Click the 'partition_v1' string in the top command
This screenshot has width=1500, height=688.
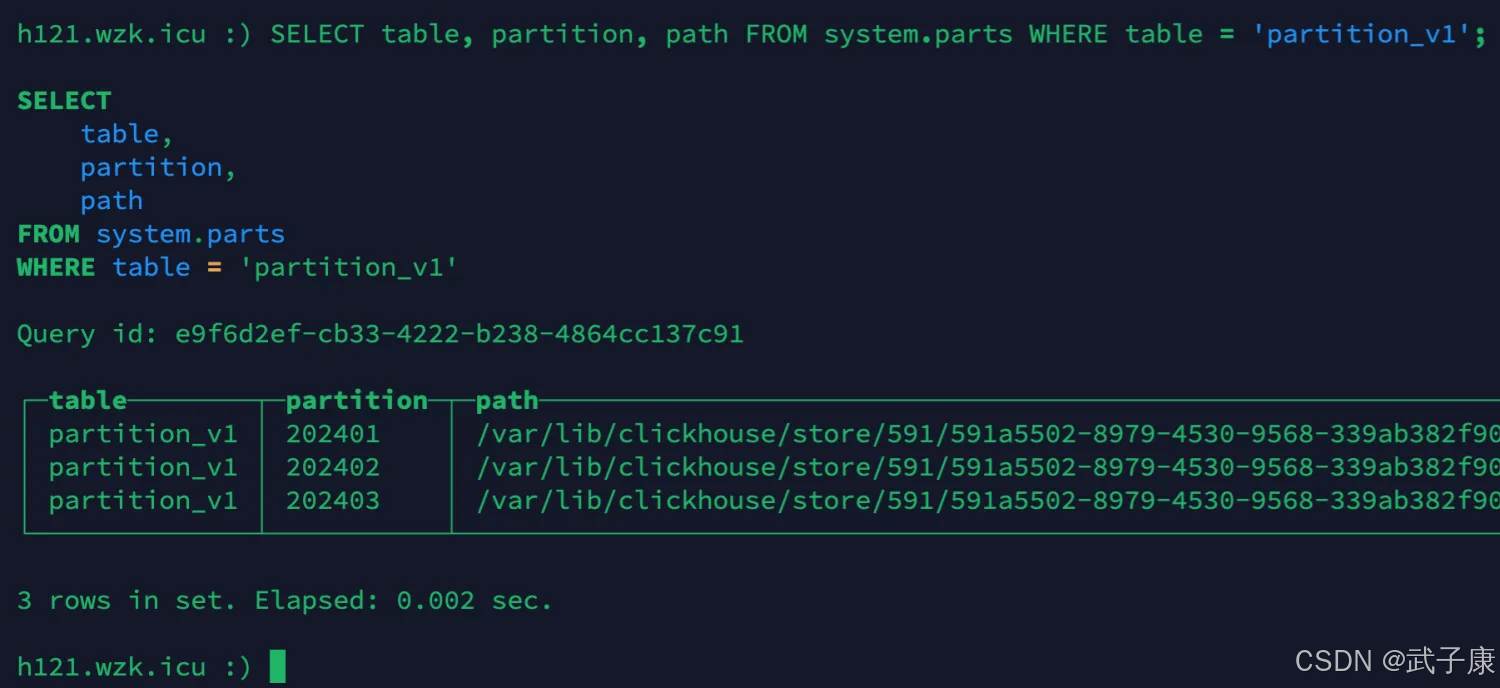(1360, 34)
